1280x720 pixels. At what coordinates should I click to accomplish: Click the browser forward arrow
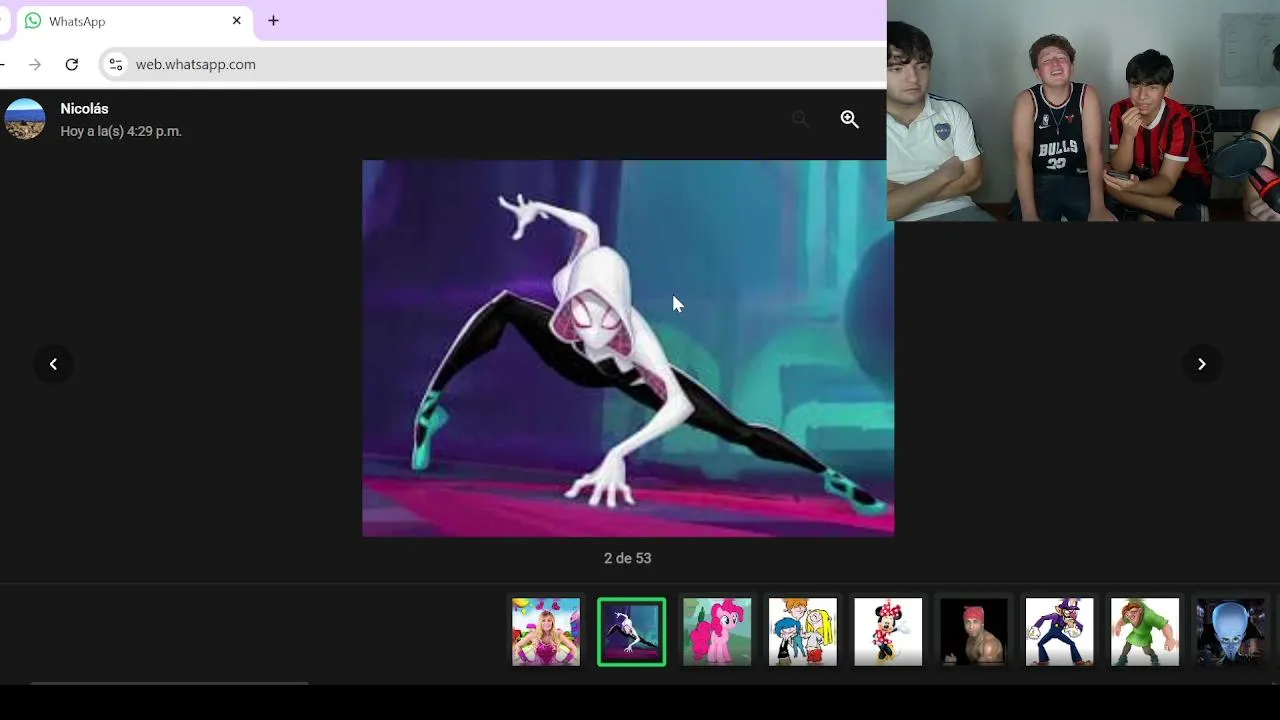tap(35, 64)
